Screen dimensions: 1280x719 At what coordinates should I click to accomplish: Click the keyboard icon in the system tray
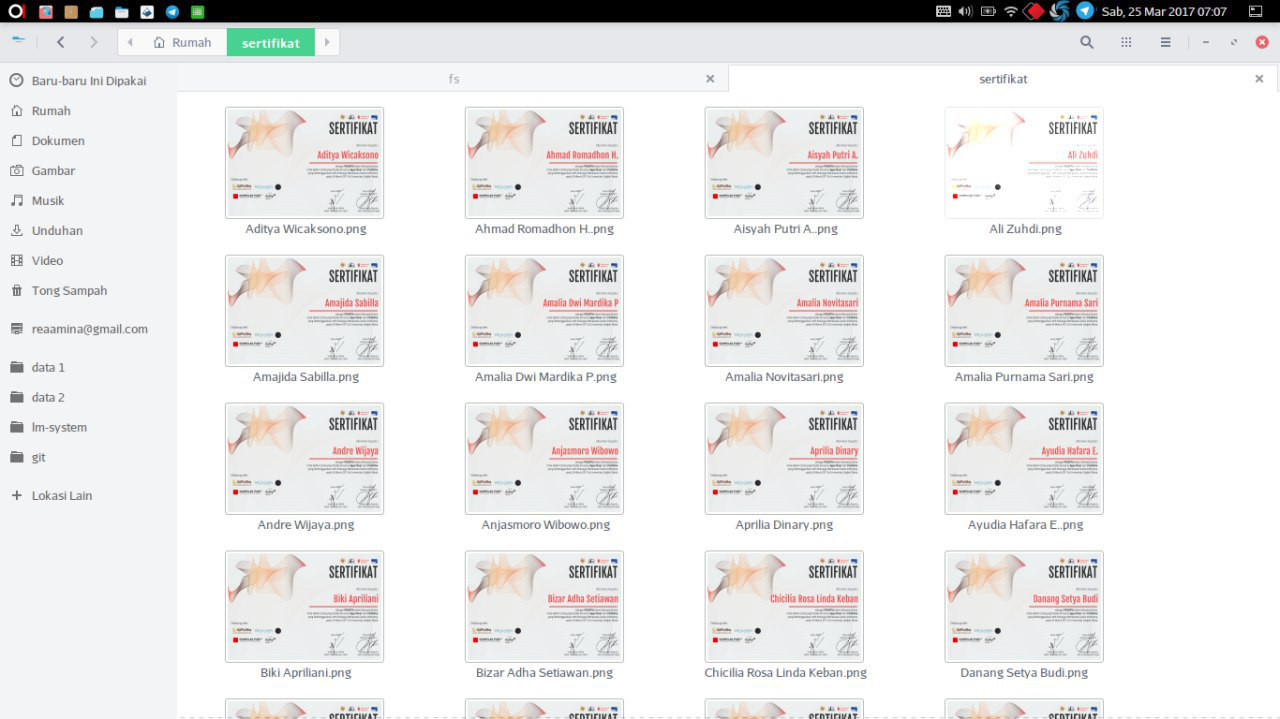point(943,11)
